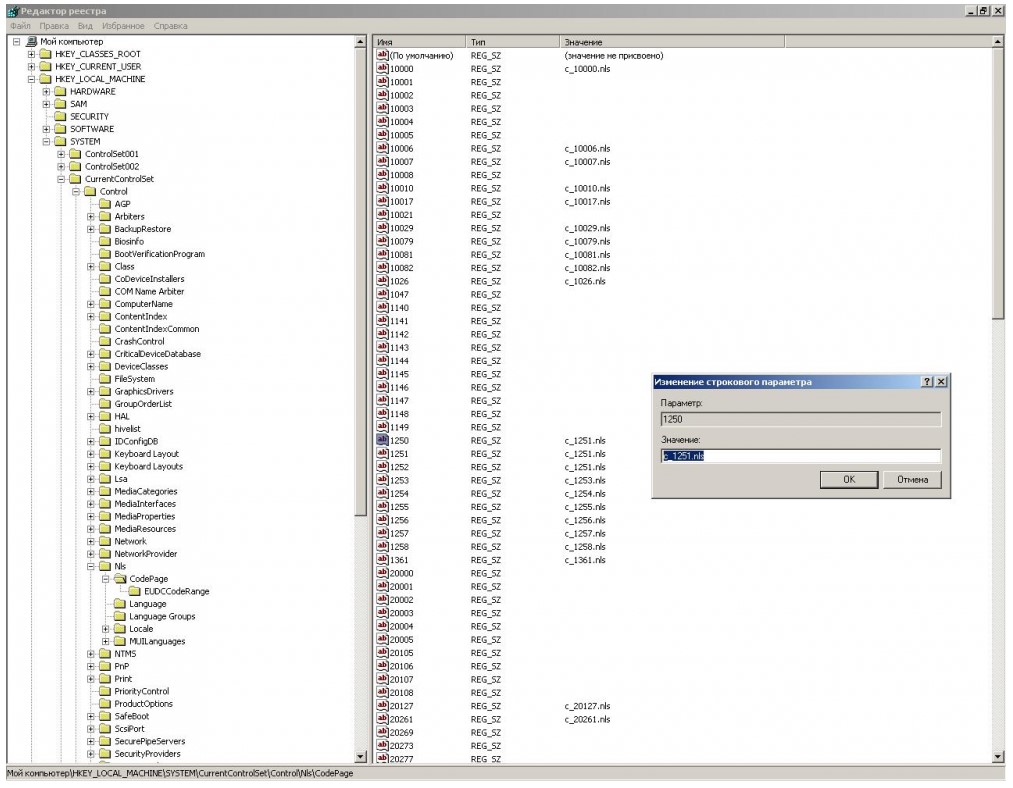
Task: Collapse the CurrentControlSet branch
Action: pos(61,179)
